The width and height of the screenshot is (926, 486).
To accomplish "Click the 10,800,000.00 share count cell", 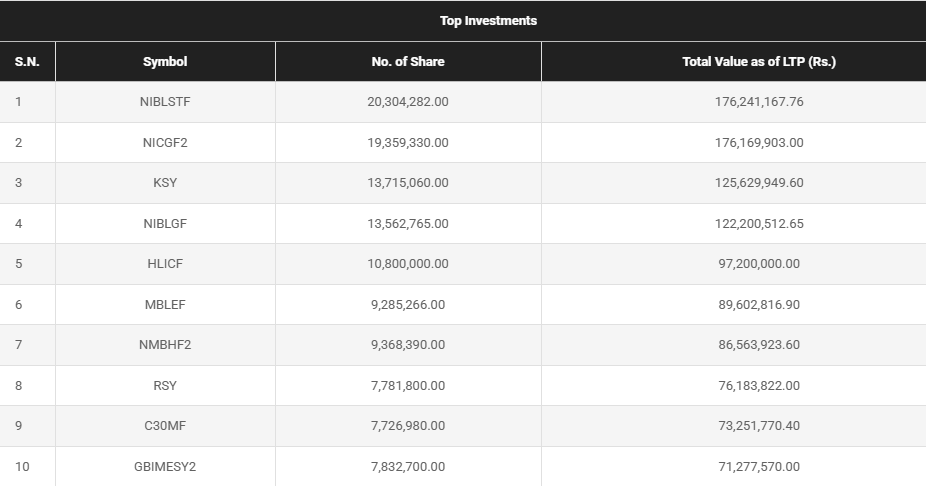I will pyautogui.click(x=408, y=264).
